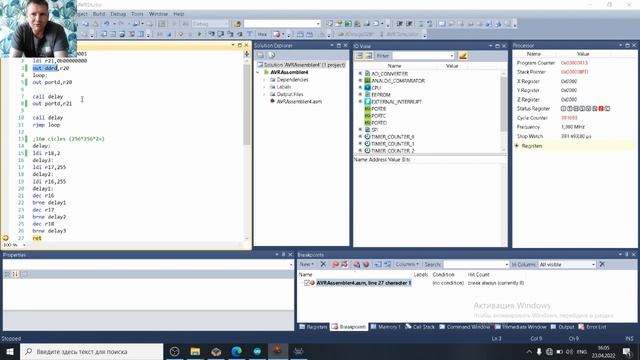This screenshot has height=360, width=640.
Task: Click the breakpoint marker beside line 27
Action: click(x=6, y=238)
